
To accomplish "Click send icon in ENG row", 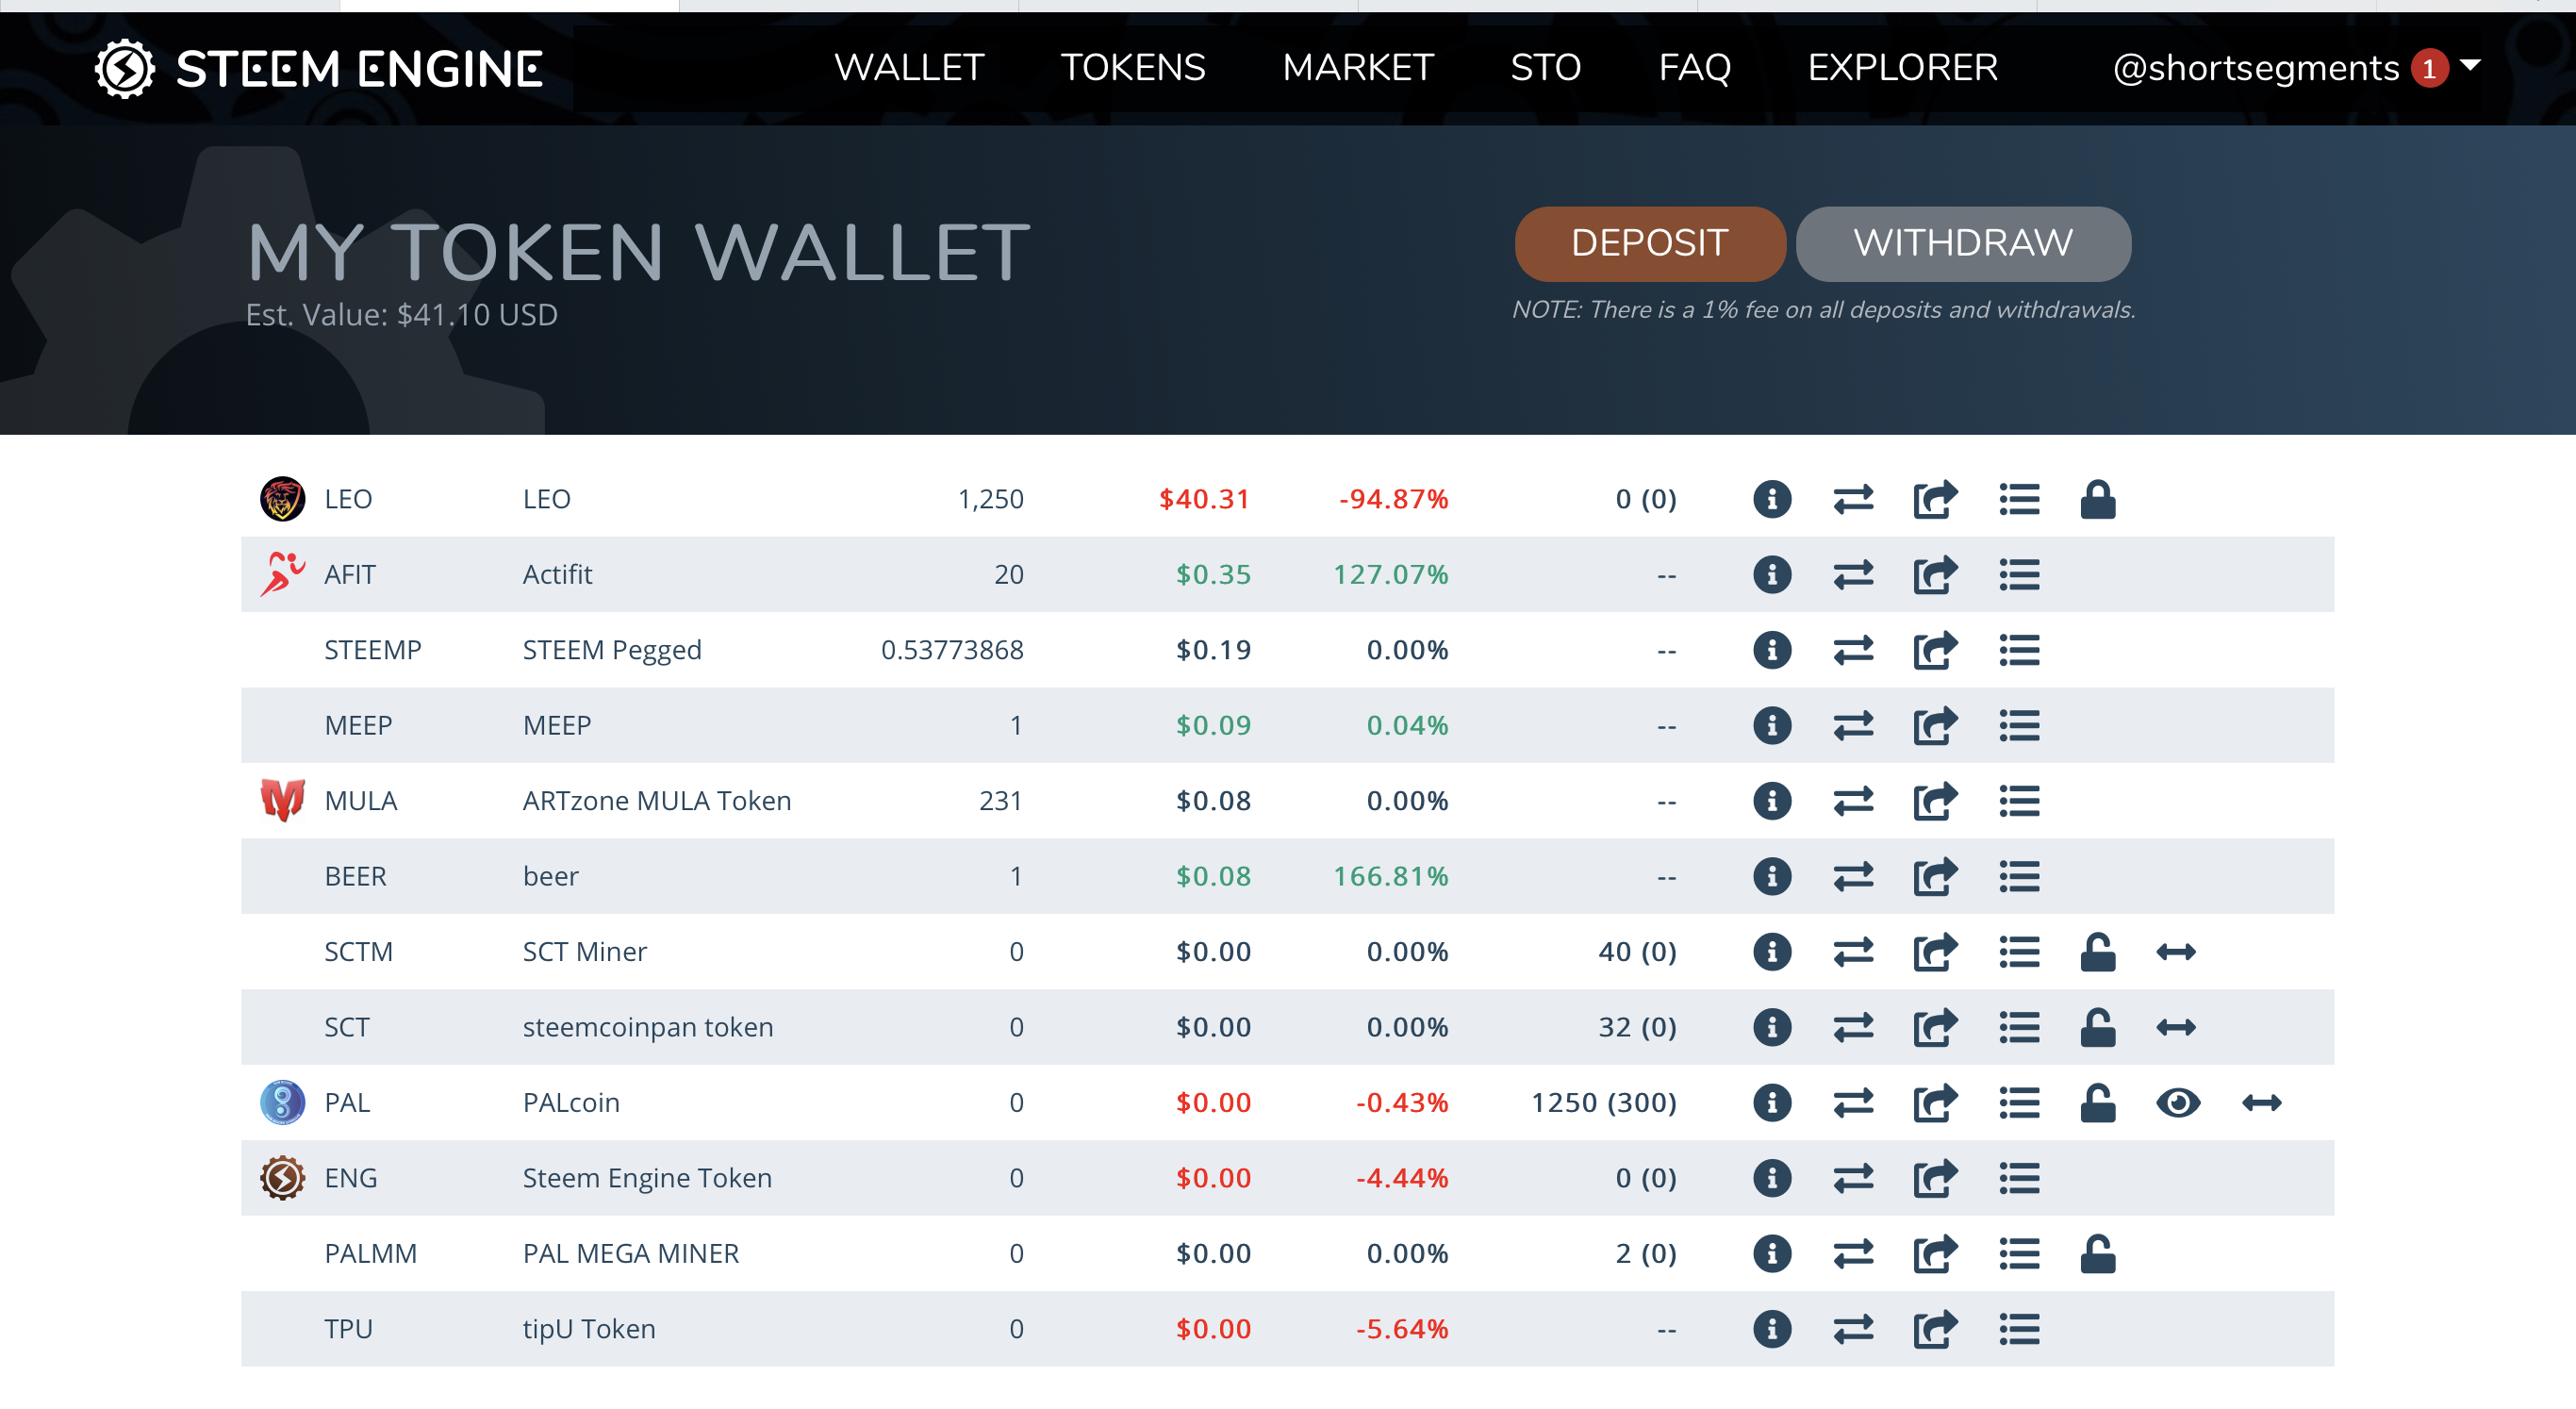I will click(x=1934, y=1178).
